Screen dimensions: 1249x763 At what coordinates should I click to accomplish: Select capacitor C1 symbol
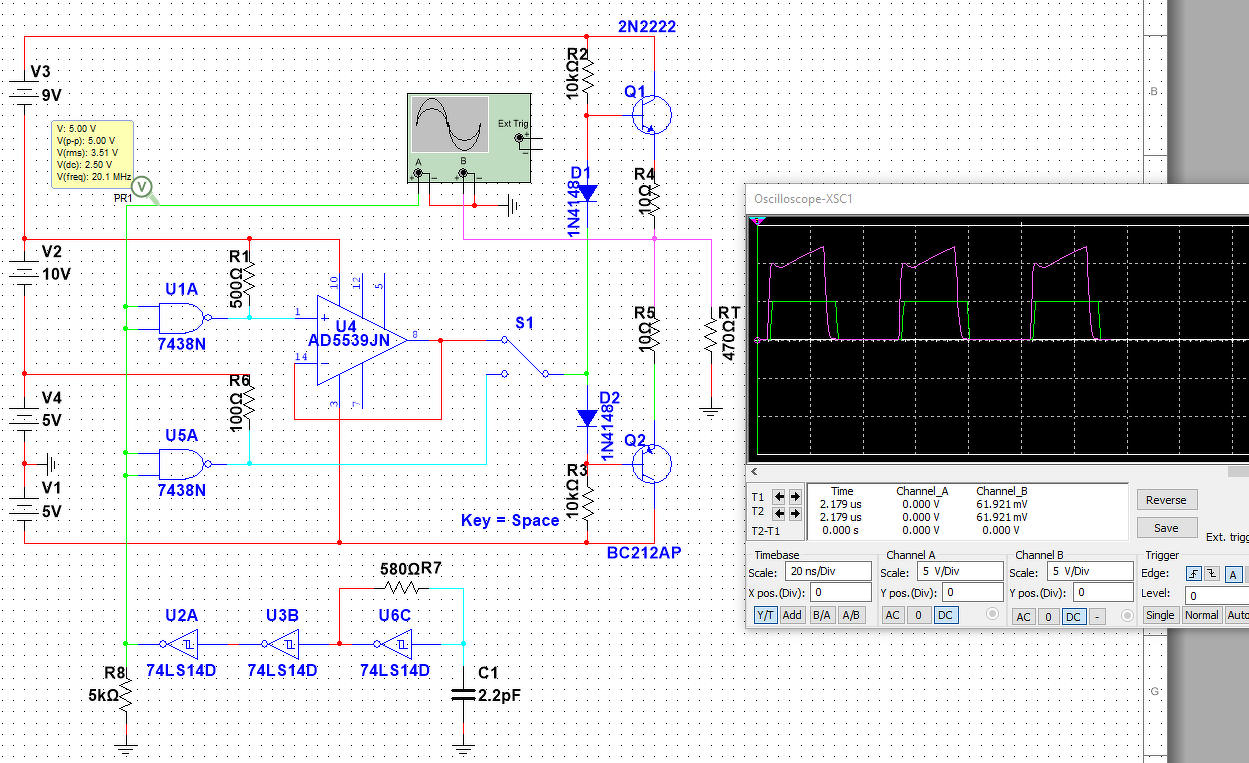[x=463, y=693]
